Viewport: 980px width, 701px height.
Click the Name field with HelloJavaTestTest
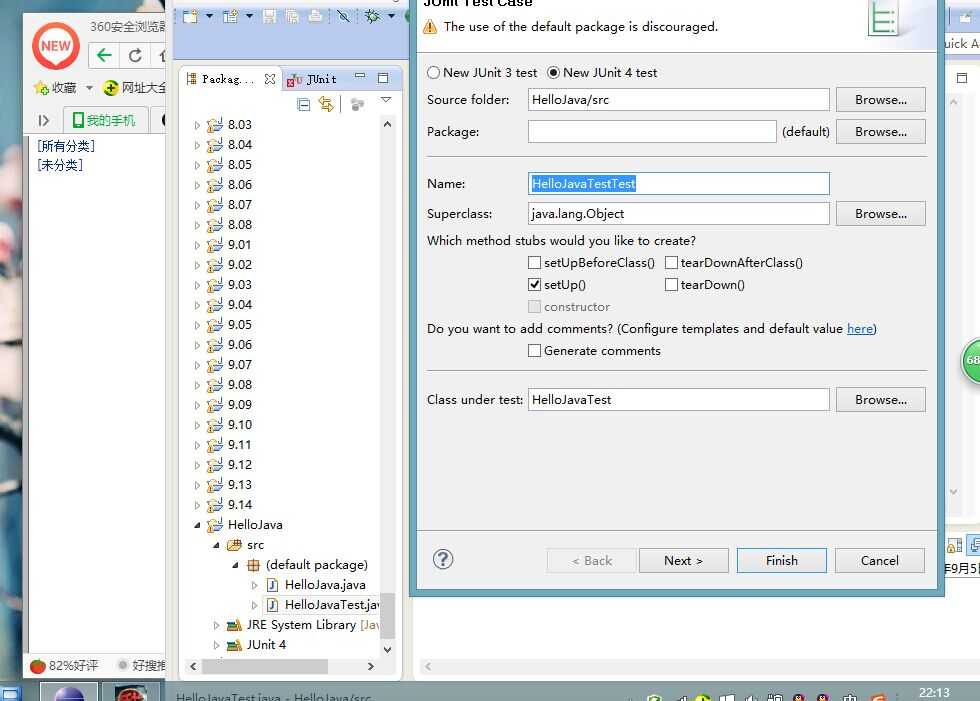coord(678,183)
